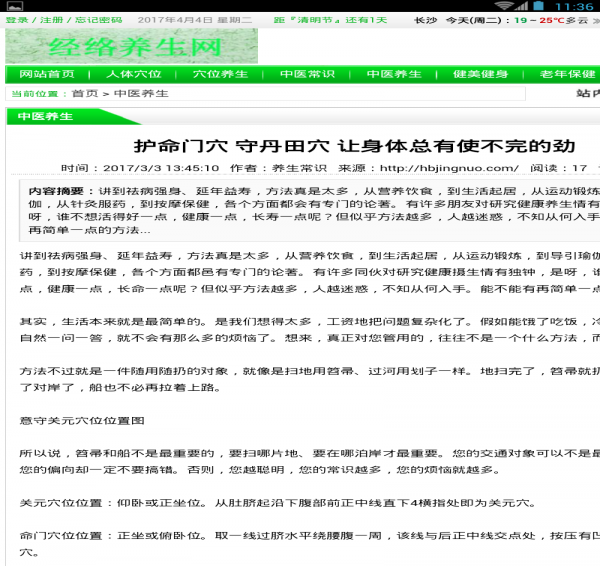600x566 pixels.
Task: Open the source link http://hbjingnuo.com/
Action: (449, 168)
